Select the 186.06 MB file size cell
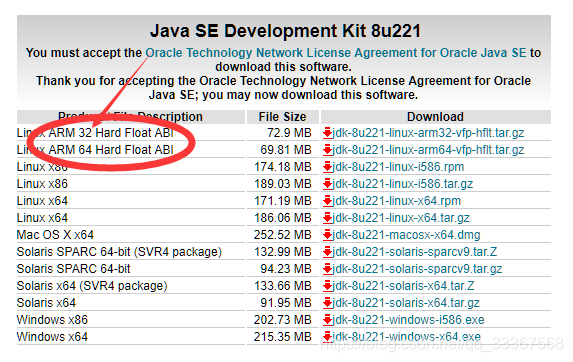The height and width of the screenshot is (362, 573). click(x=283, y=218)
